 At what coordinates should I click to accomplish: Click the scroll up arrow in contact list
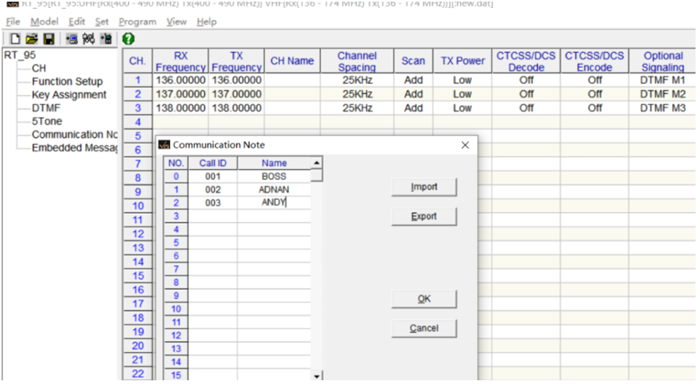[x=317, y=163]
